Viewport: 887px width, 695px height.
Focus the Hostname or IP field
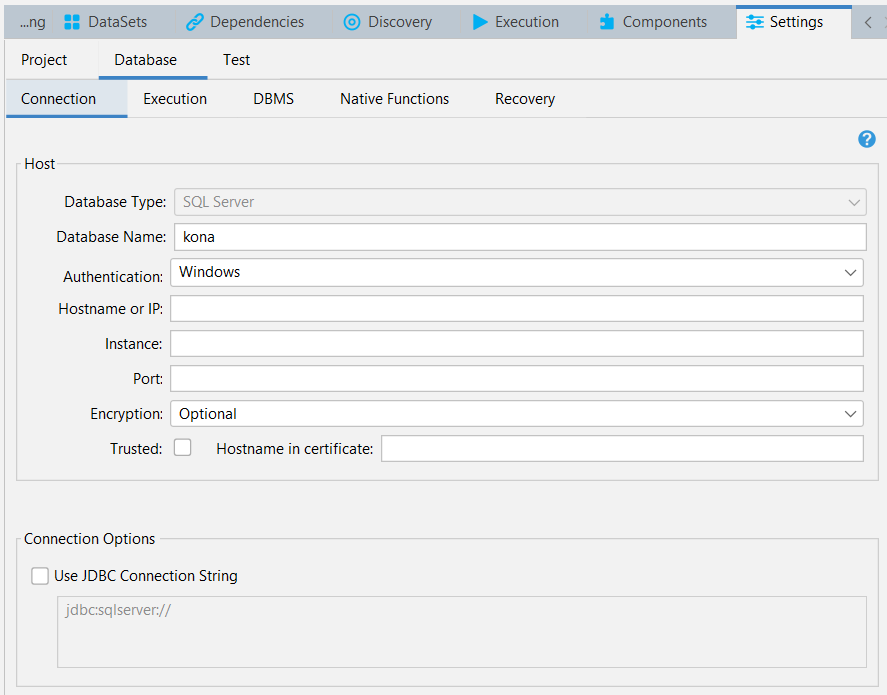pos(516,309)
